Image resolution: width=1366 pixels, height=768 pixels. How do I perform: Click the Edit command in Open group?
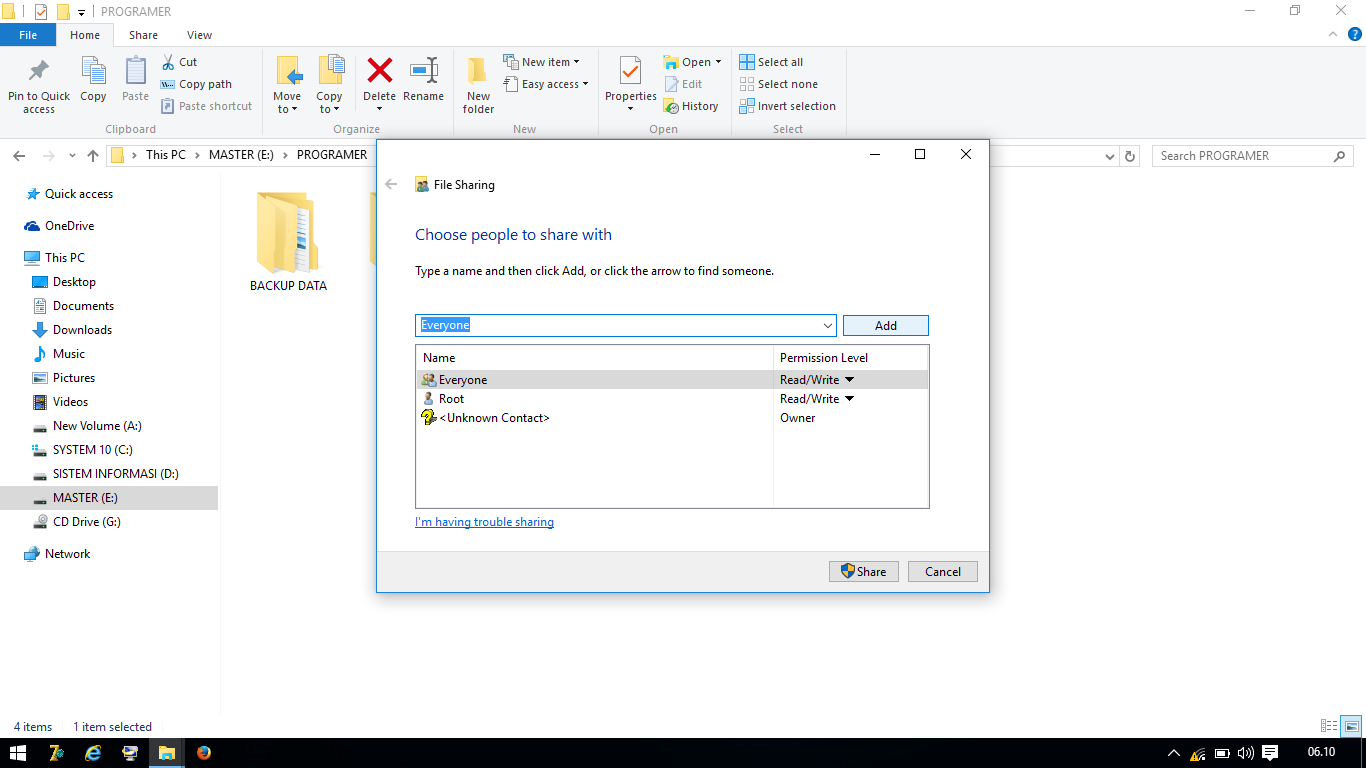[x=683, y=84]
